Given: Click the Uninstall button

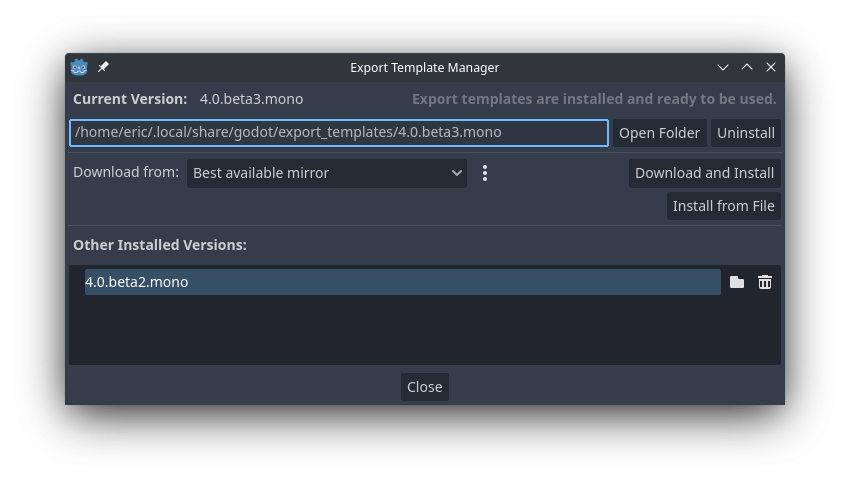Looking at the screenshot, I should click(746, 133).
